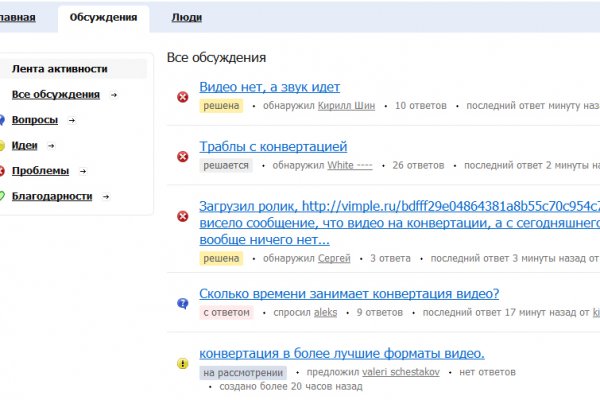Select the "Обсуждения" tab
The image size is (600, 400).
tap(103, 17)
